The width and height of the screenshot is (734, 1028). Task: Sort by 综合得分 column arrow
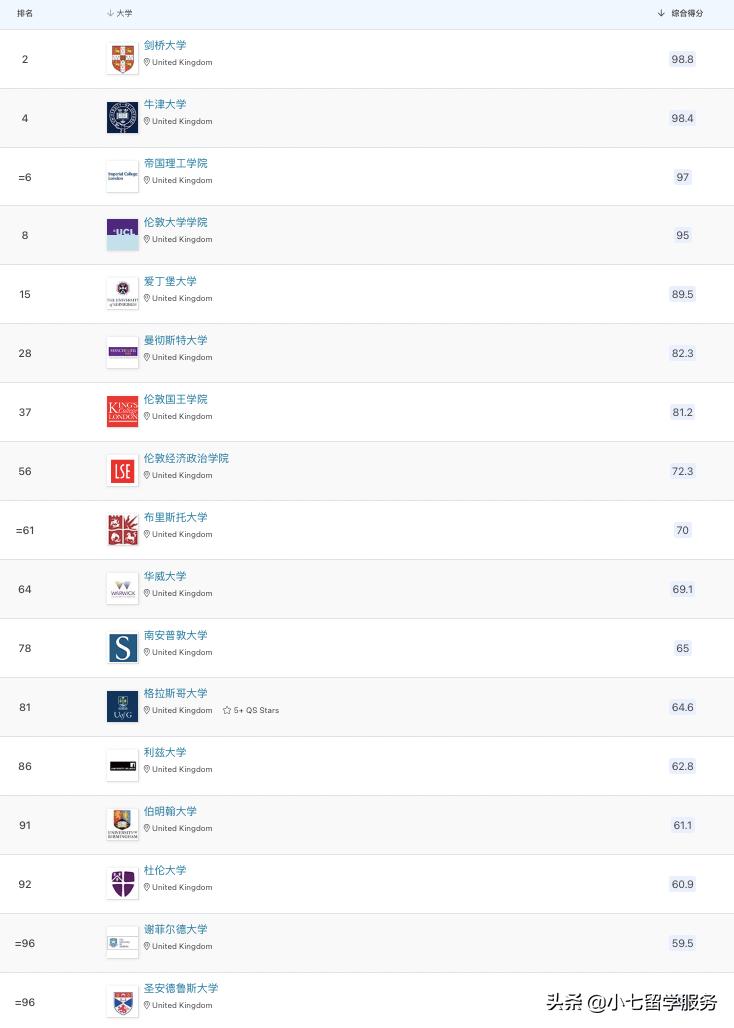pos(661,13)
